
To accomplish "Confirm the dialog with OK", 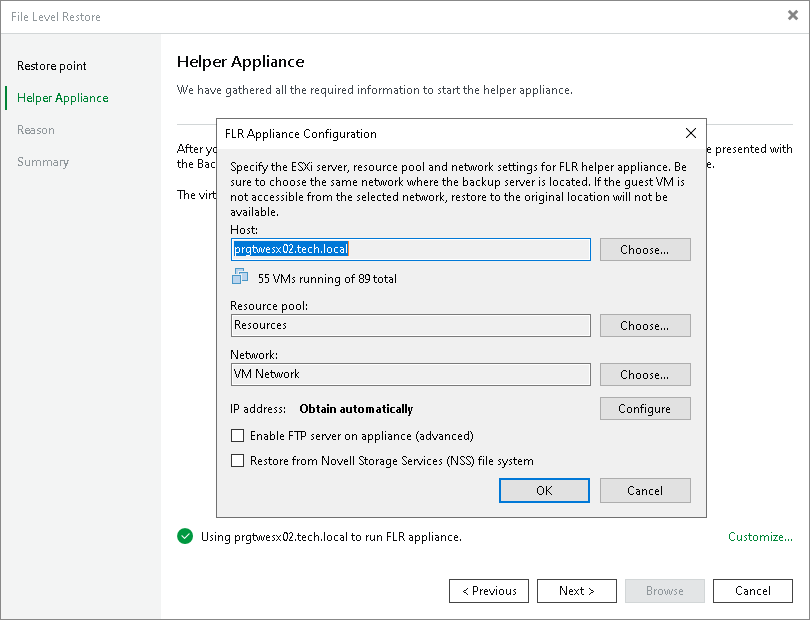I will (x=544, y=490).
